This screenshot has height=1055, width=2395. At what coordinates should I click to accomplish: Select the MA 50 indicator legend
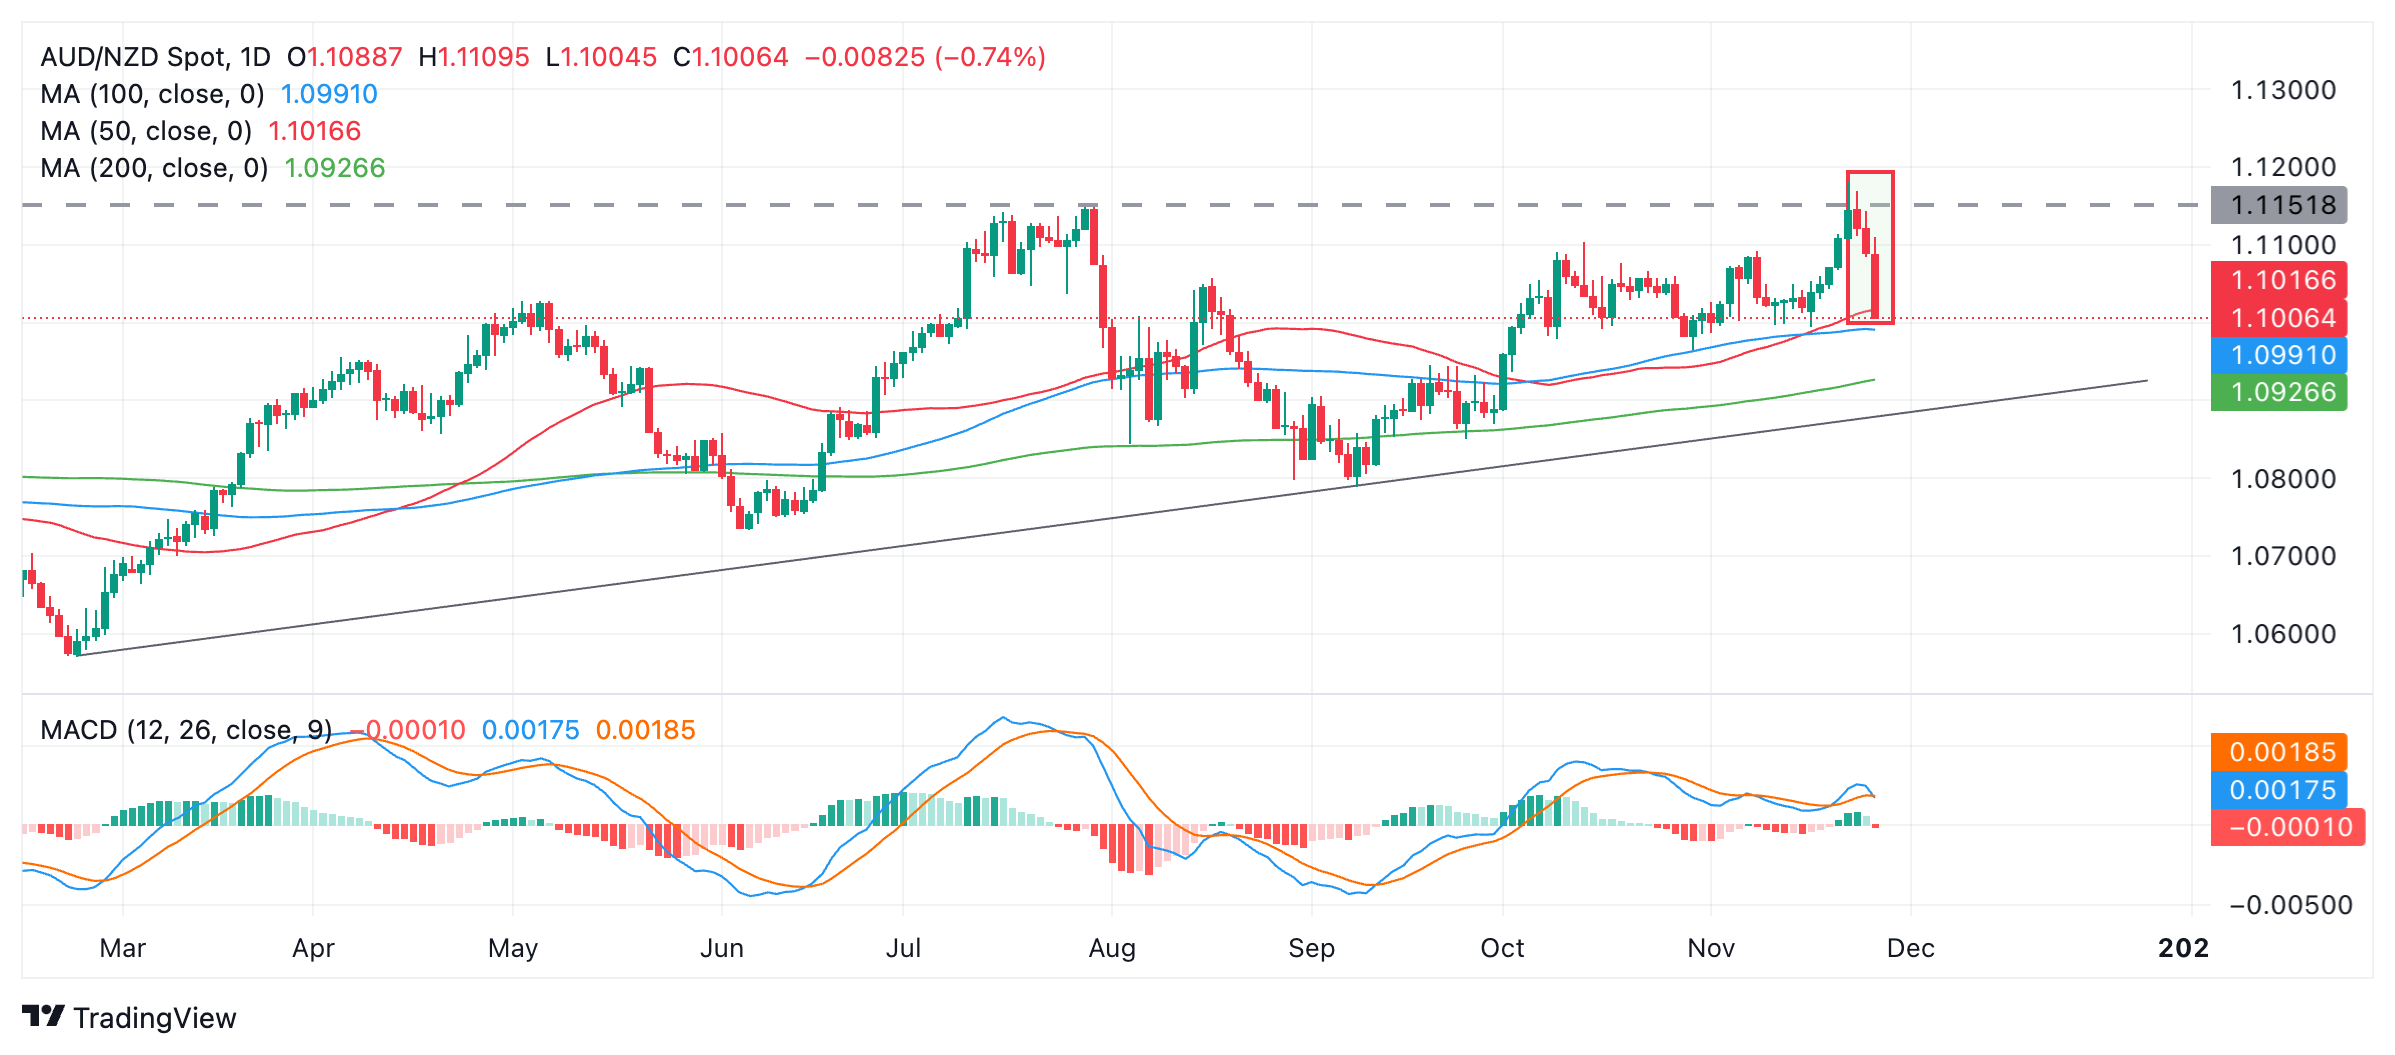pos(146,131)
